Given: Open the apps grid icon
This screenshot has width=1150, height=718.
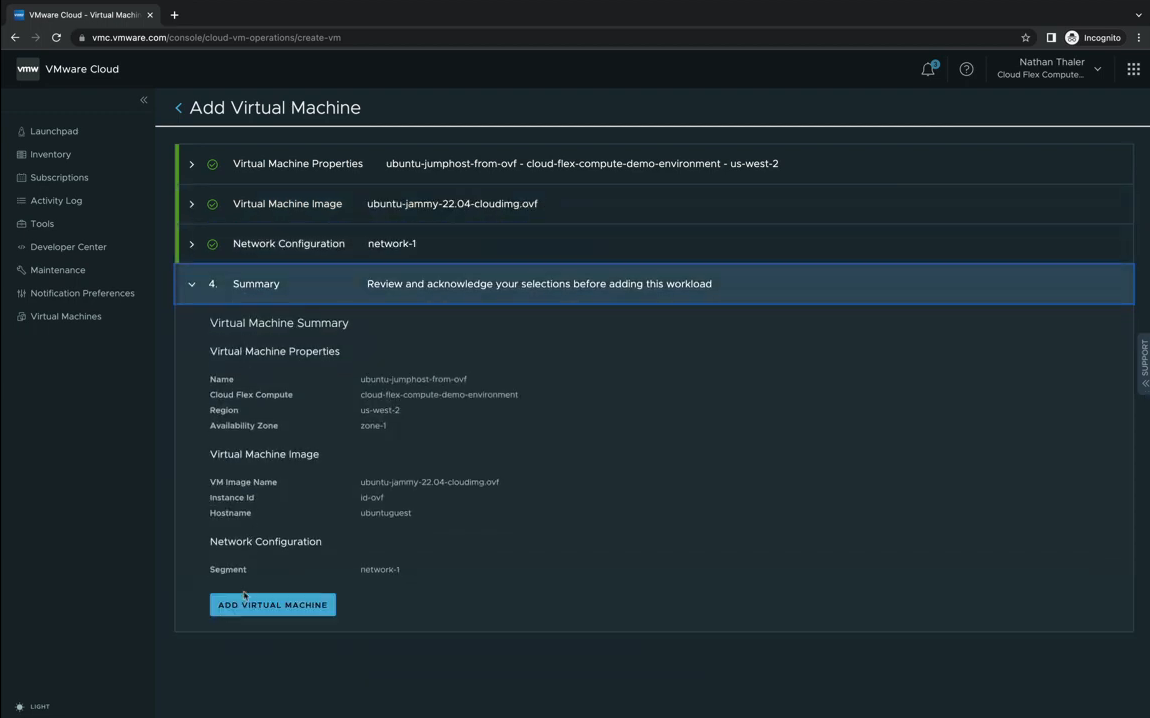Looking at the screenshot, I should (x=1133, y=69).
